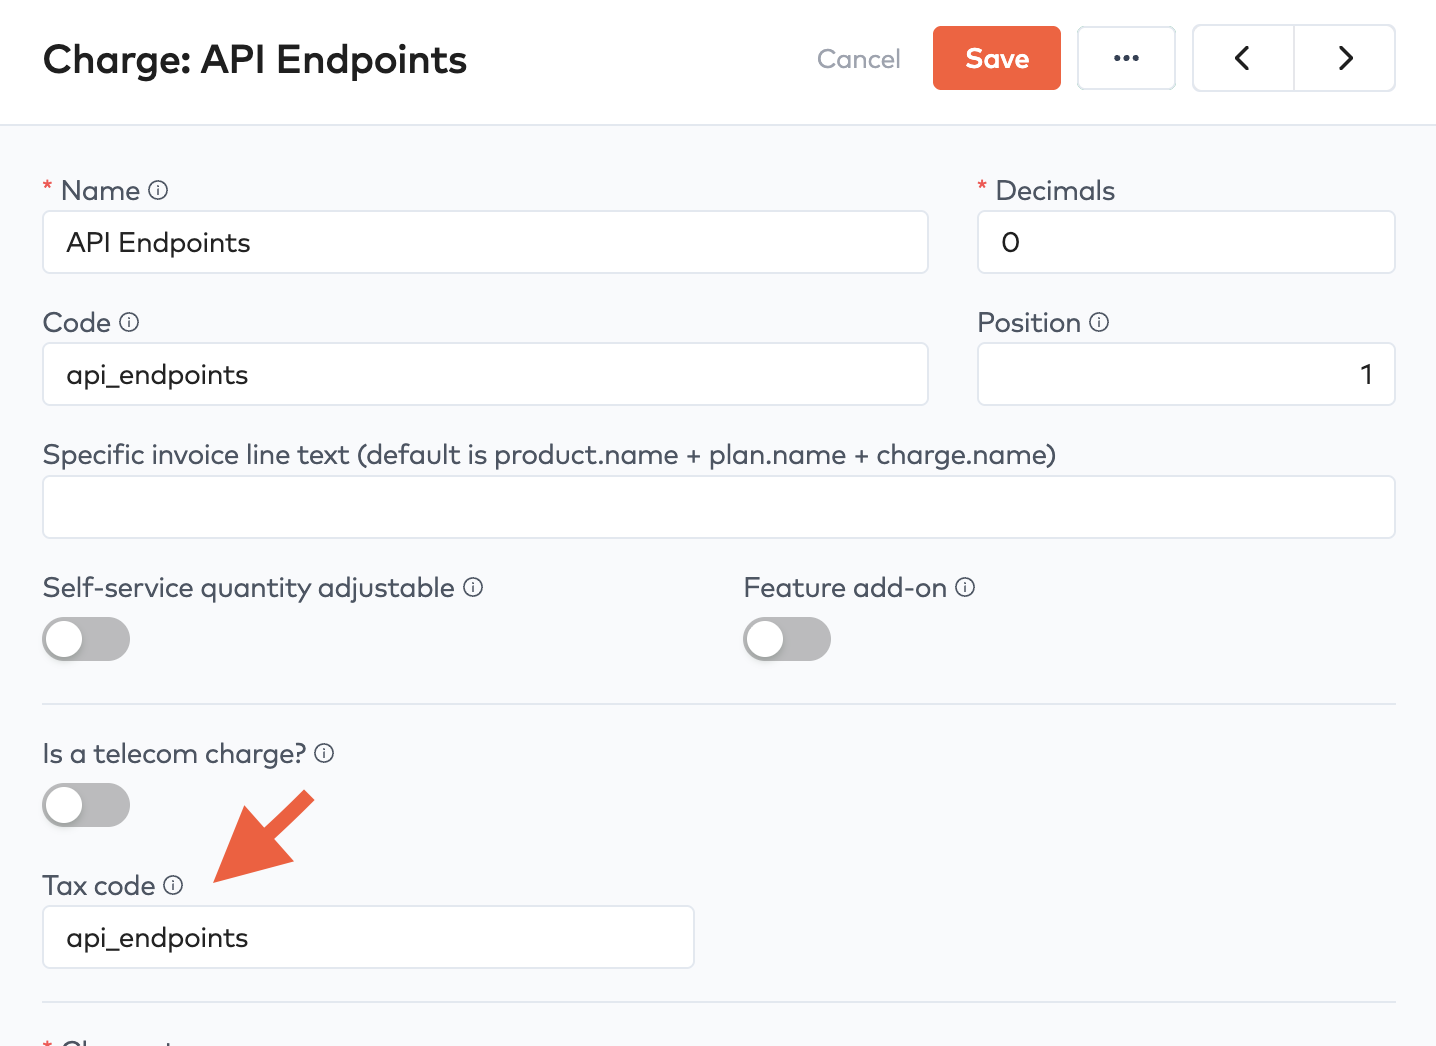Go to the next charge arrow
Viewport: 1436px width, 1046px height.
(1345, 58)
